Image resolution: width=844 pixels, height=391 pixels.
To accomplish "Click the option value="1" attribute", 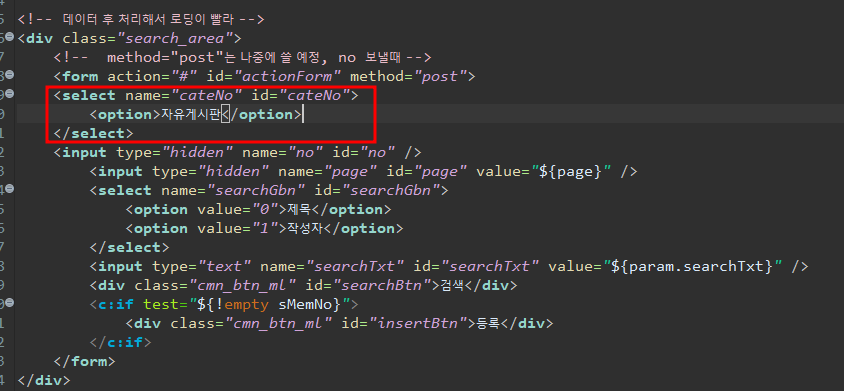I will (x=237, y=228).
